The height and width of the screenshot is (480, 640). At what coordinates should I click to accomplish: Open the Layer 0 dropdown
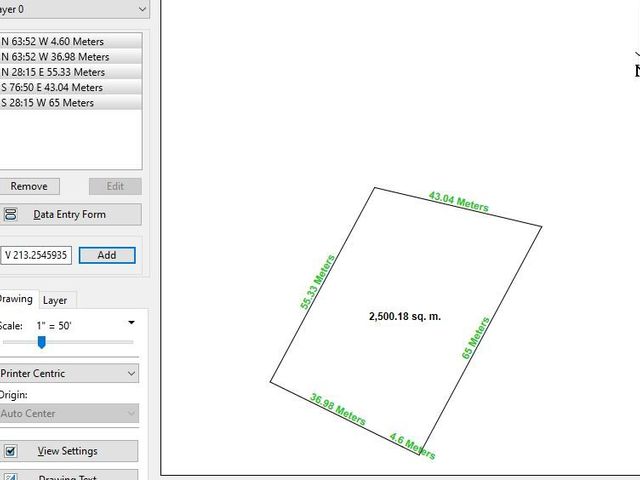click(x=74, y=9)
